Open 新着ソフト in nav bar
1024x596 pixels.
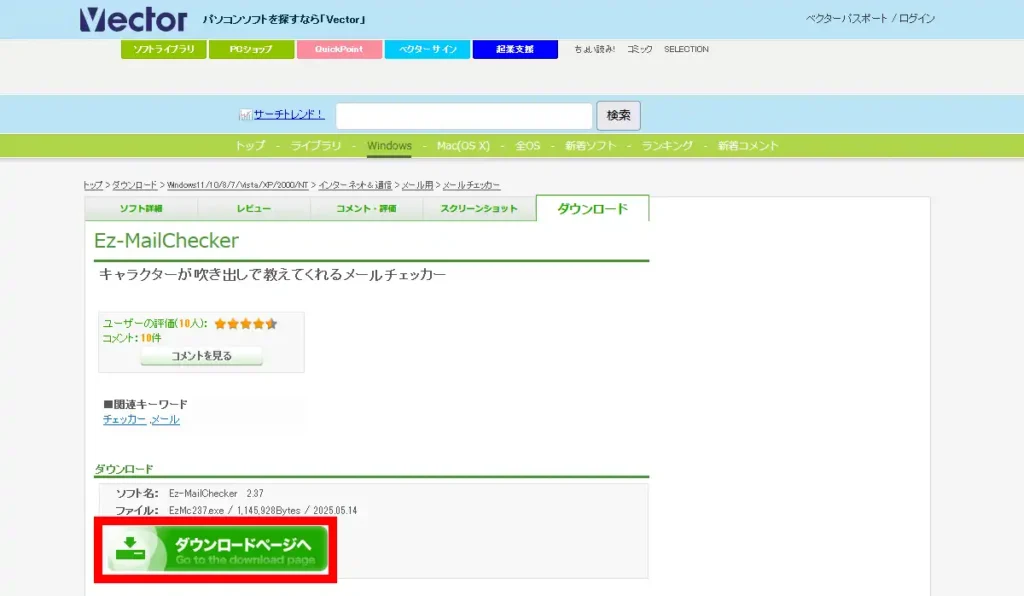[x=590, y=146]
